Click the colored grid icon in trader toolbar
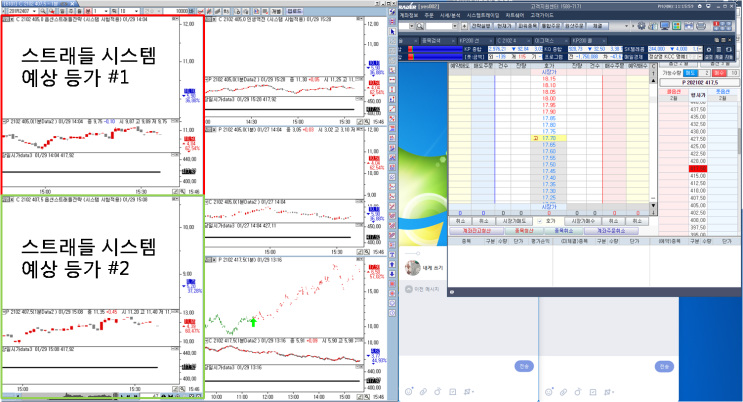 [x=676, y=26]
